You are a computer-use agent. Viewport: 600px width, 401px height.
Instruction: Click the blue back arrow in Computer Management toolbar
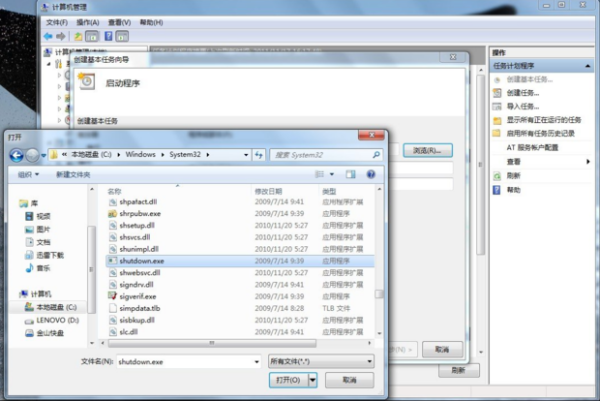[x=48, y=36]
